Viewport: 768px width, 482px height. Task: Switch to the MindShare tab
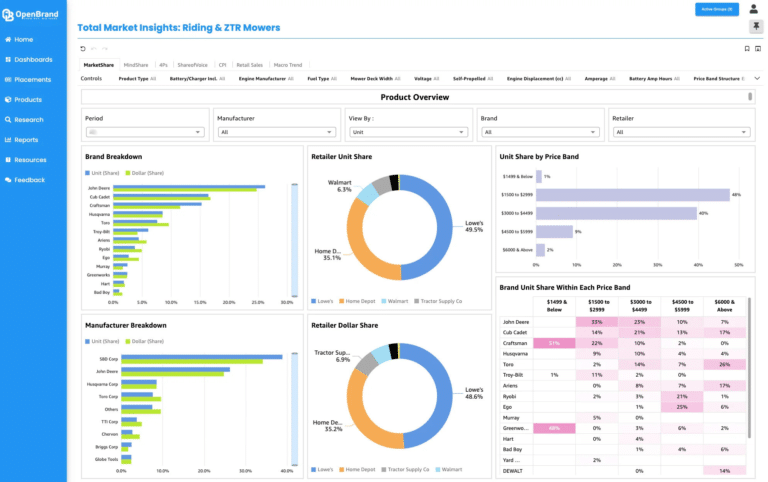136,65
